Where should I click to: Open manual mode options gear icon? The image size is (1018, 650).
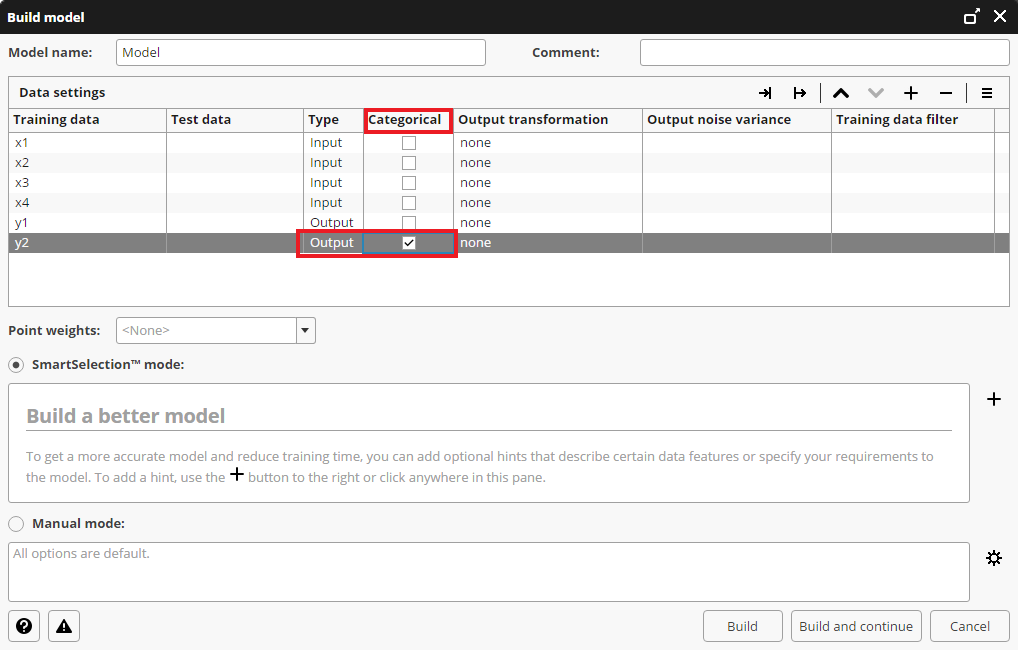(x=994, y=558)
